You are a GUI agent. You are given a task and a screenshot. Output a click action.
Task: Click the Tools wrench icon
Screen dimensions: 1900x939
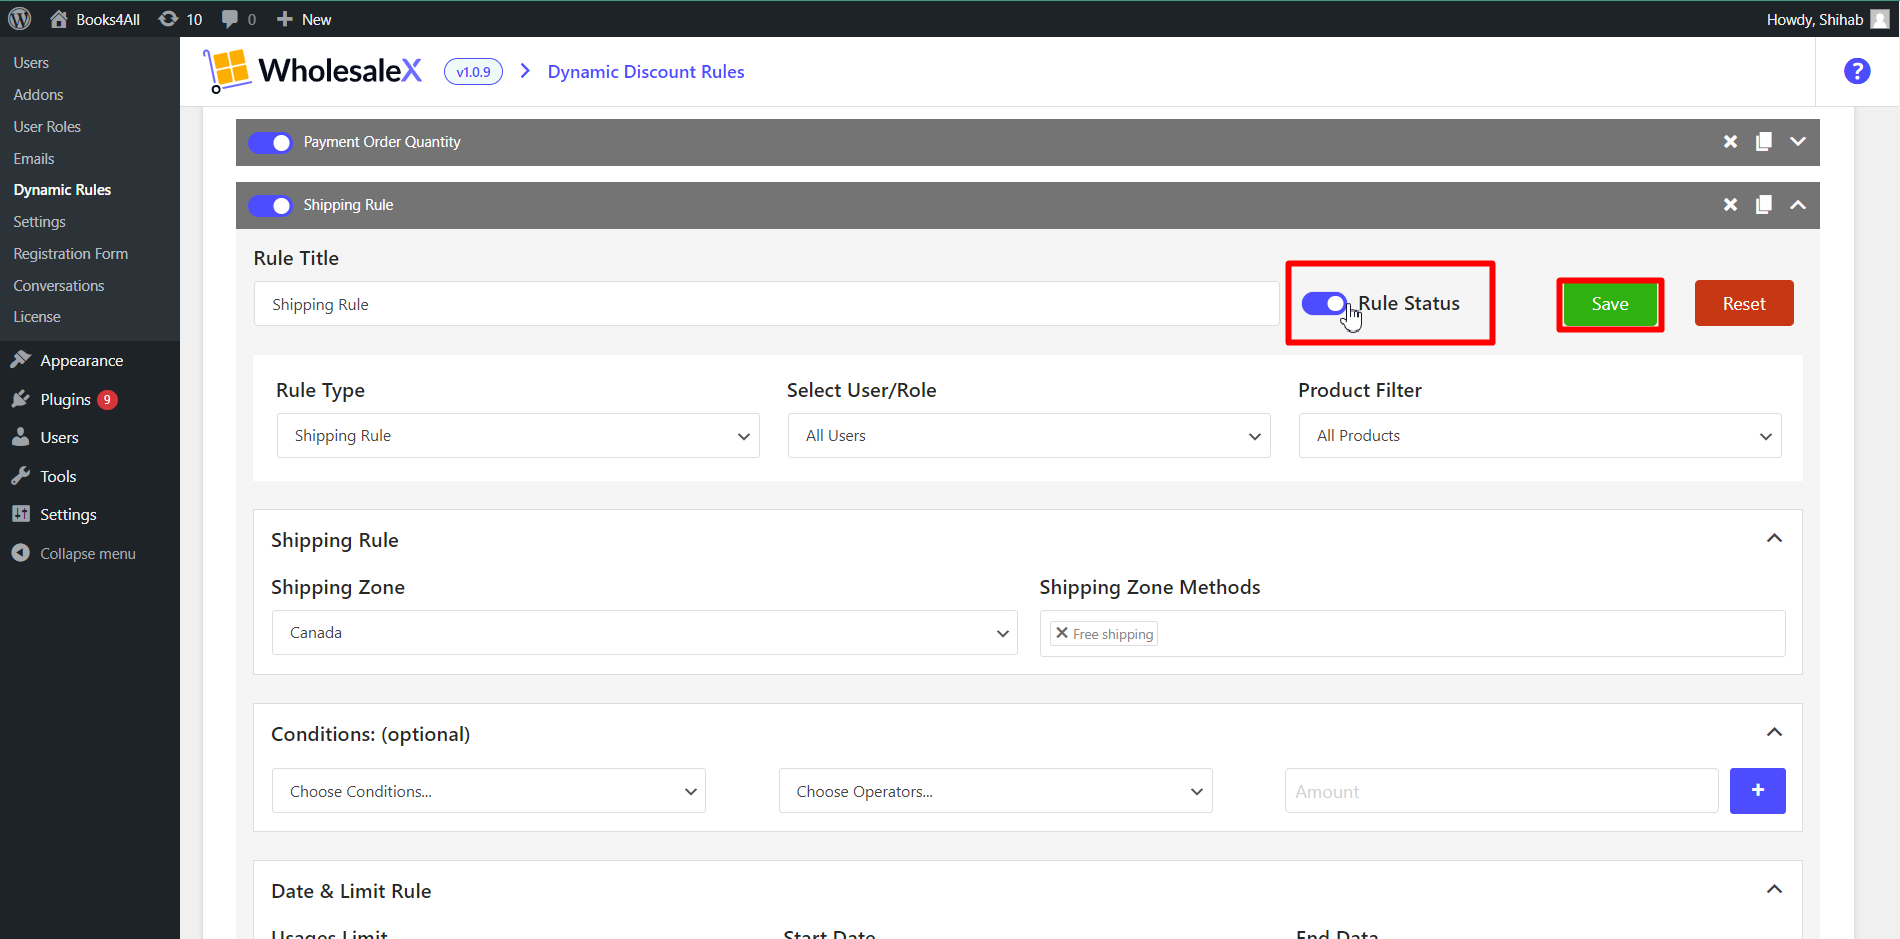tap(20, 476)
